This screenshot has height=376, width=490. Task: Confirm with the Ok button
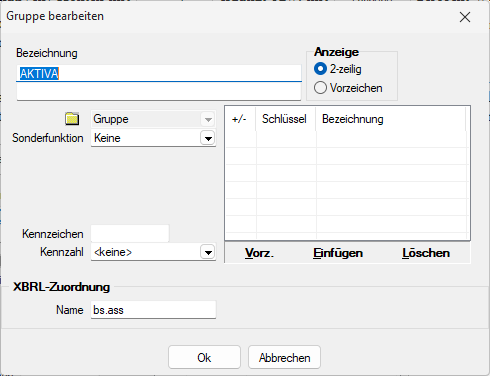[204, 357]
